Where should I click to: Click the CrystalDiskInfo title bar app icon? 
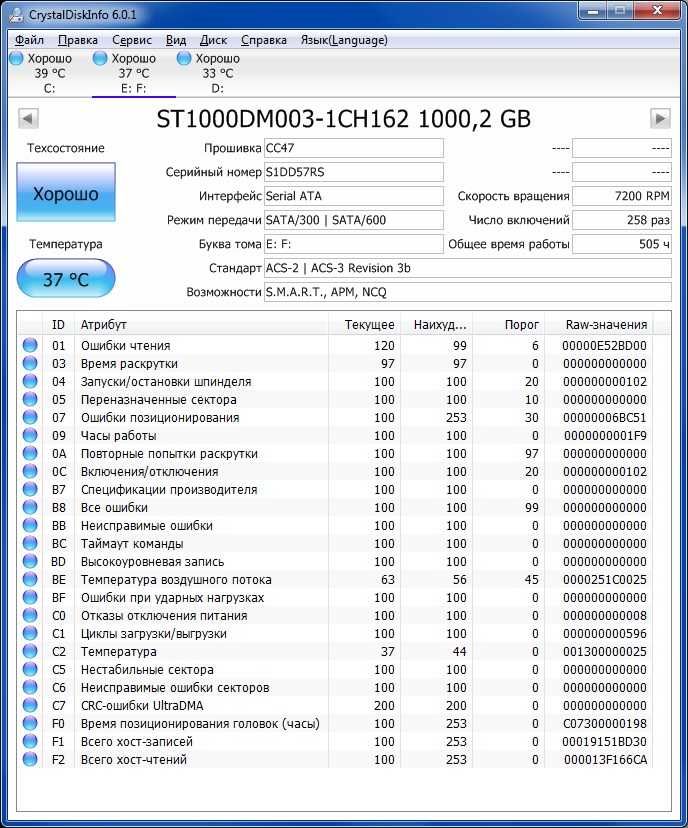(x=17, y=15)
